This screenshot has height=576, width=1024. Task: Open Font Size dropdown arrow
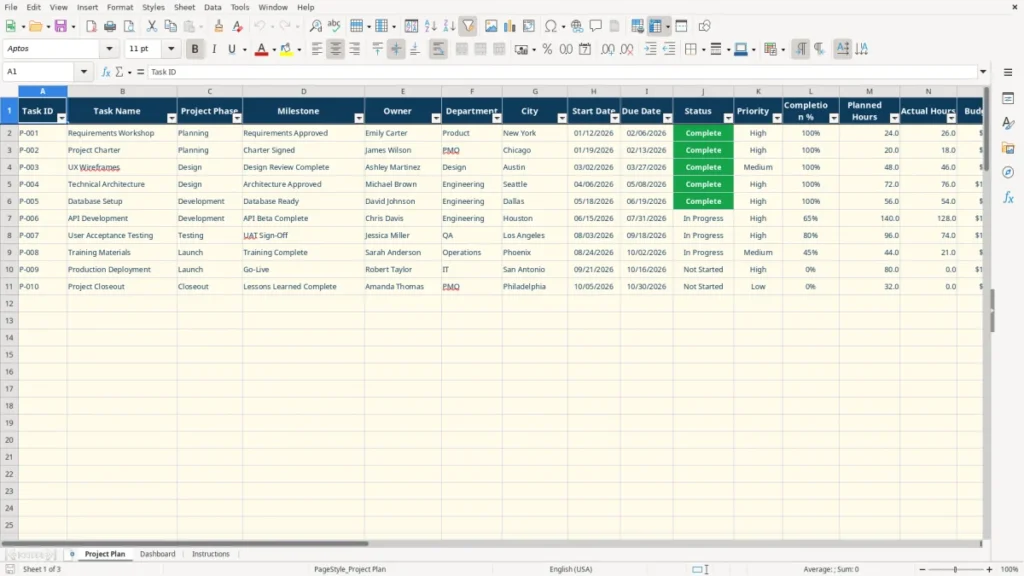171,48
